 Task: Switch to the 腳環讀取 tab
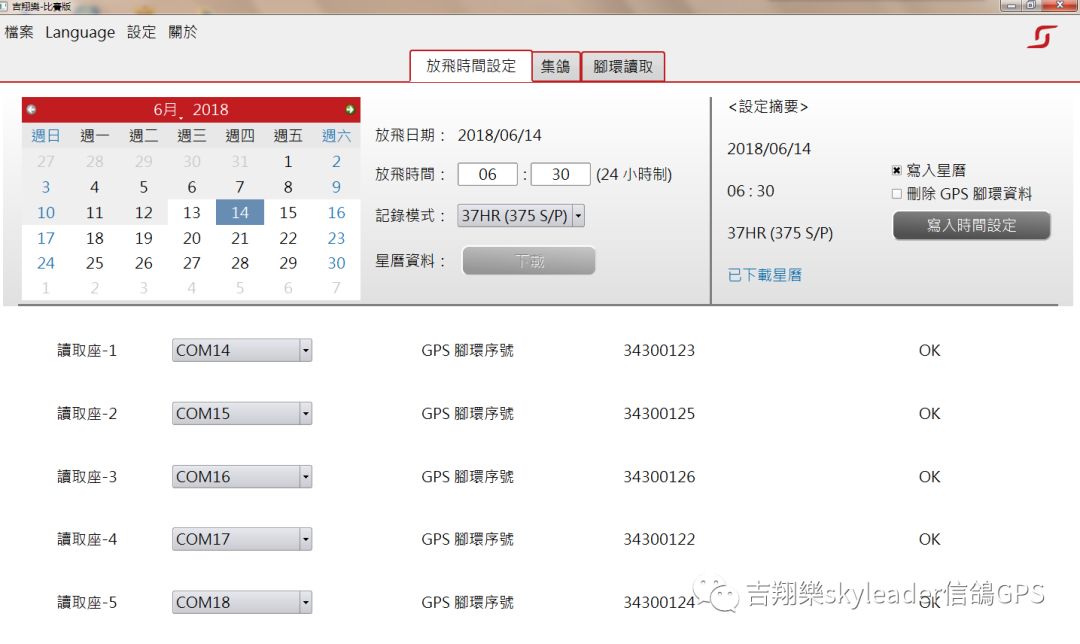622,67
